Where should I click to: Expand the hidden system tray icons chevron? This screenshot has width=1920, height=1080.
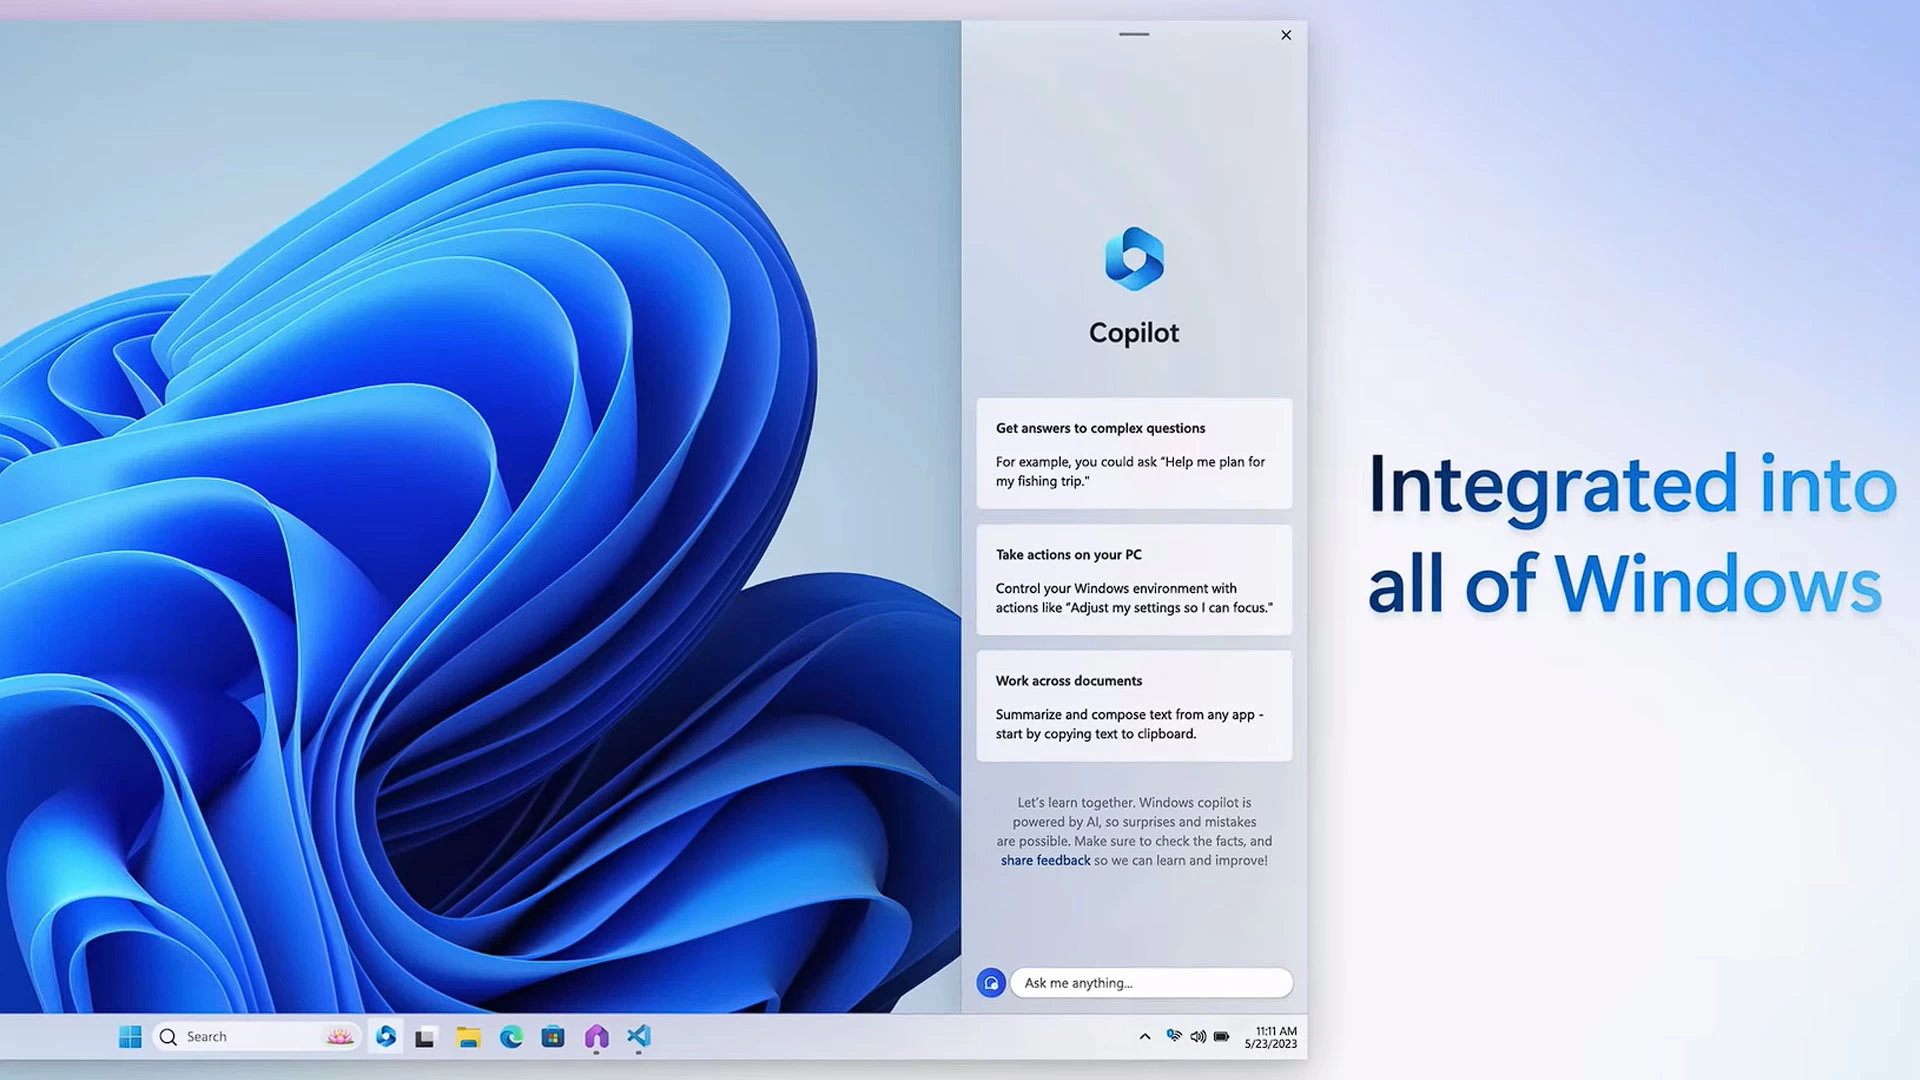[1145, 1037]
